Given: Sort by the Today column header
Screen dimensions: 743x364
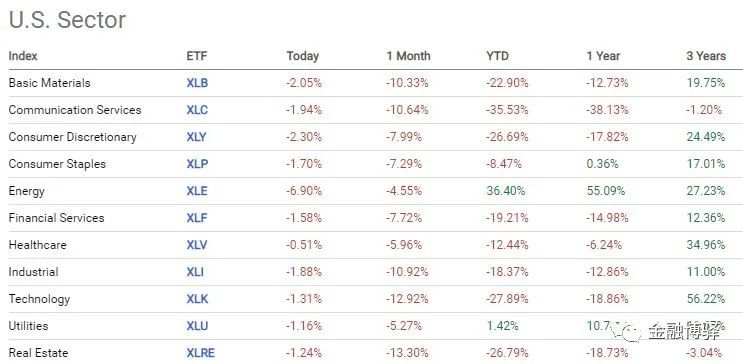Looking at the screenshot, I should (302, 56).
